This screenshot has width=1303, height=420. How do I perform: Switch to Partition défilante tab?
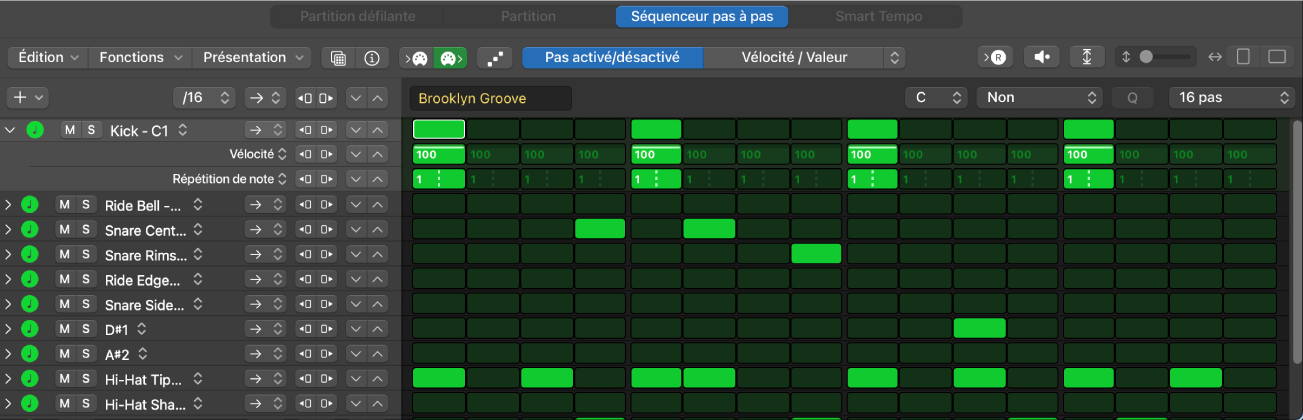coord(357,16)
